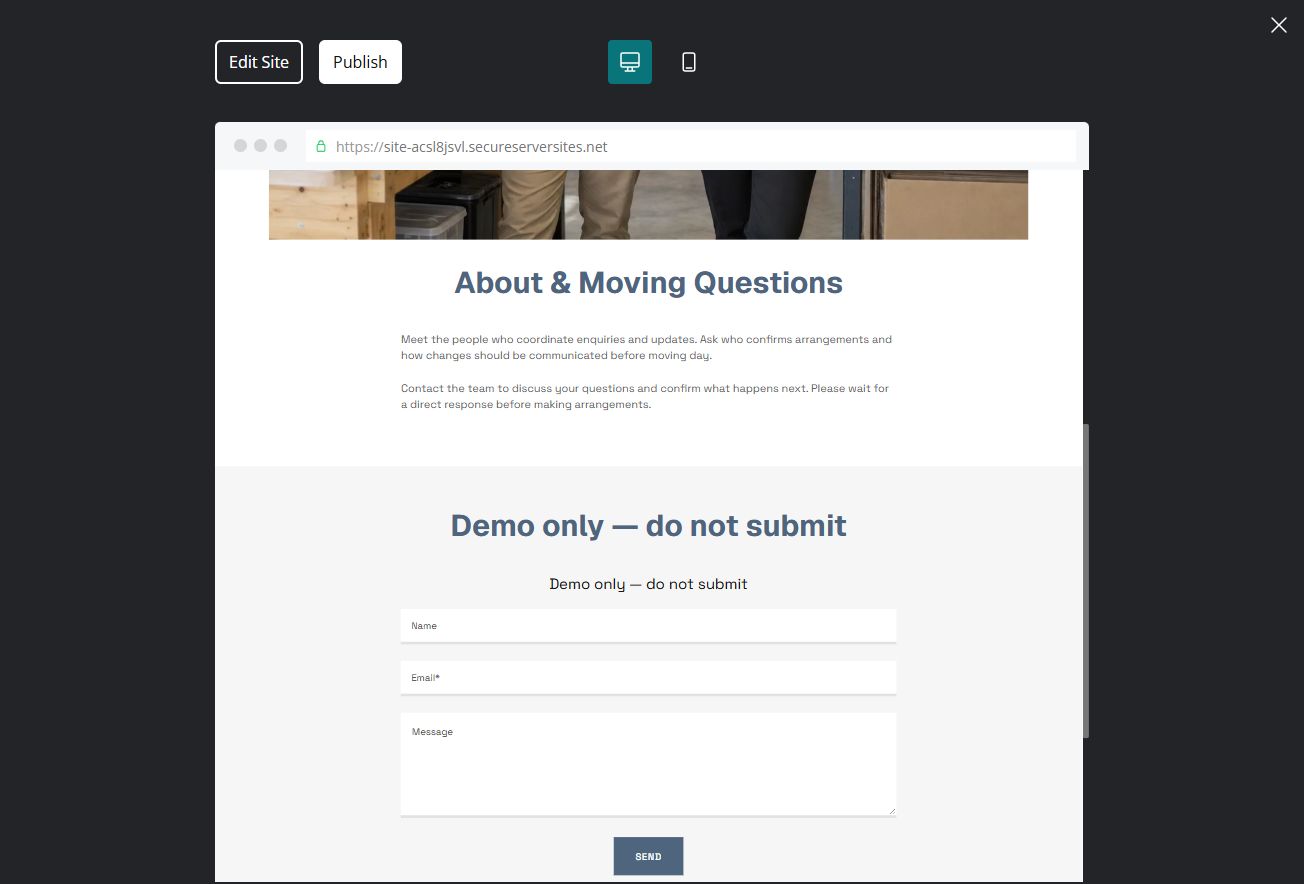1304x884 pixels.
Task: Click the SEND button on the form
Action: point(648,856)
